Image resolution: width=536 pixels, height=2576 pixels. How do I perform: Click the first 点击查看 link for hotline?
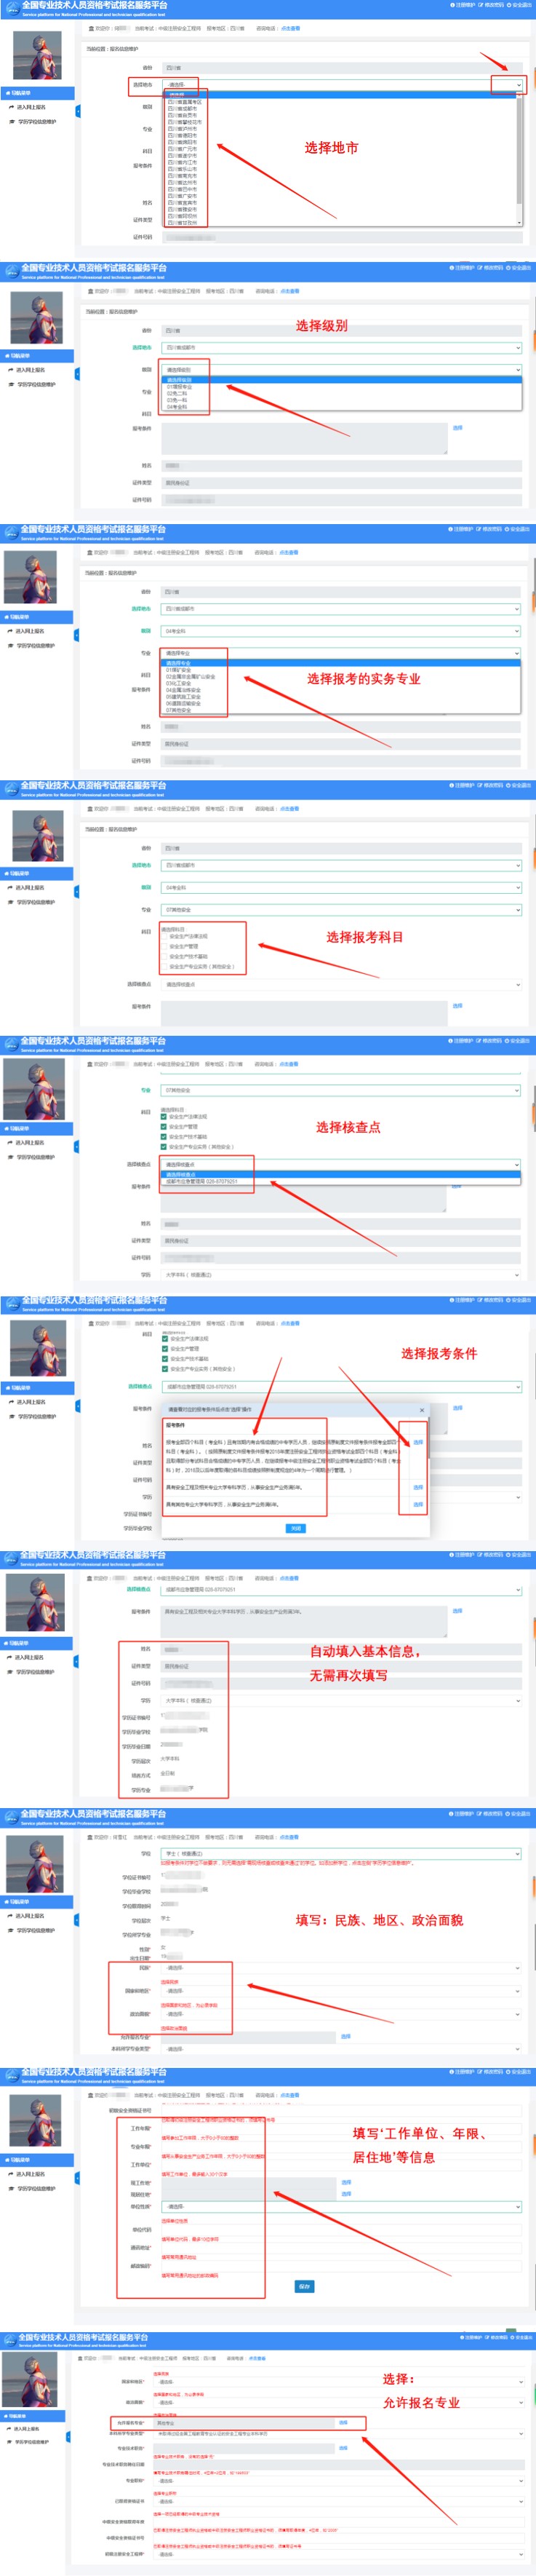(x=290, y=29)
